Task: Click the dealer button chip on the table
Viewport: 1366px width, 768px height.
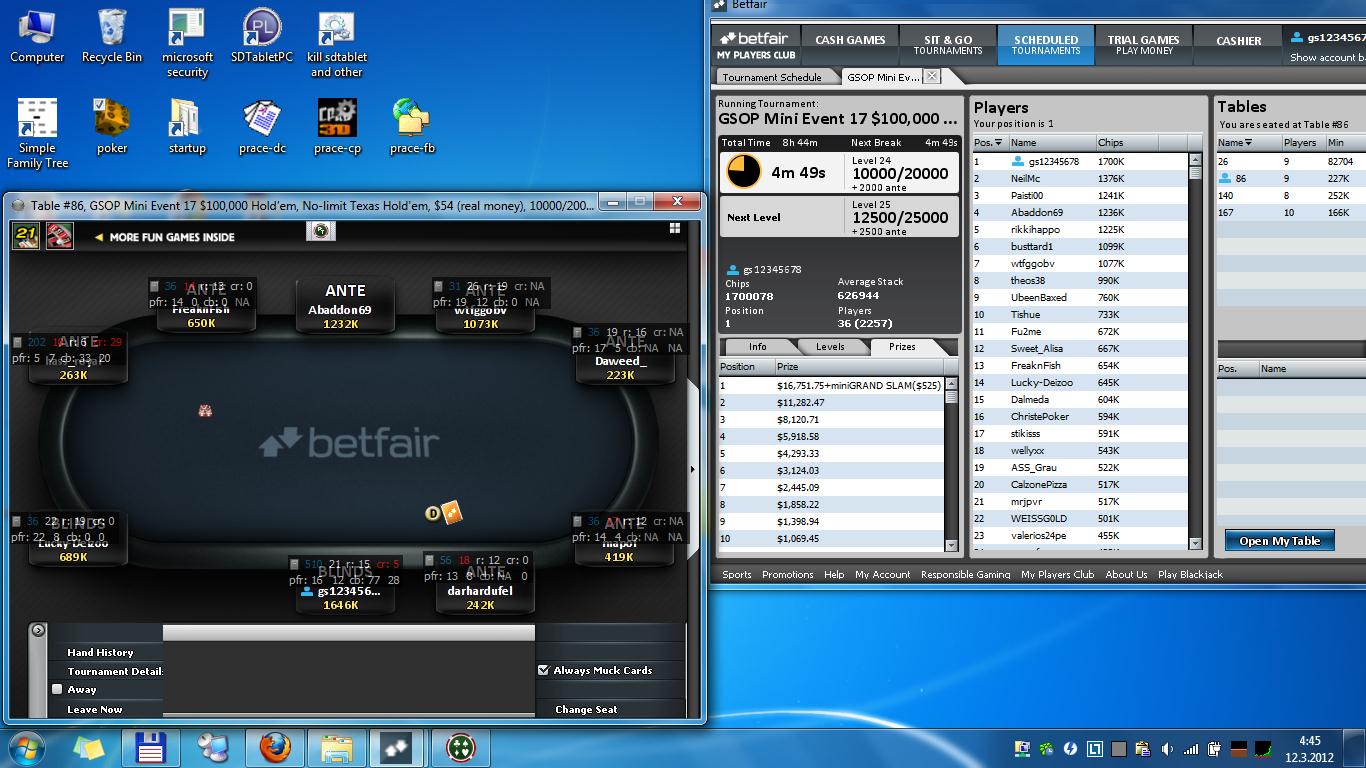Action: (433, 513)
